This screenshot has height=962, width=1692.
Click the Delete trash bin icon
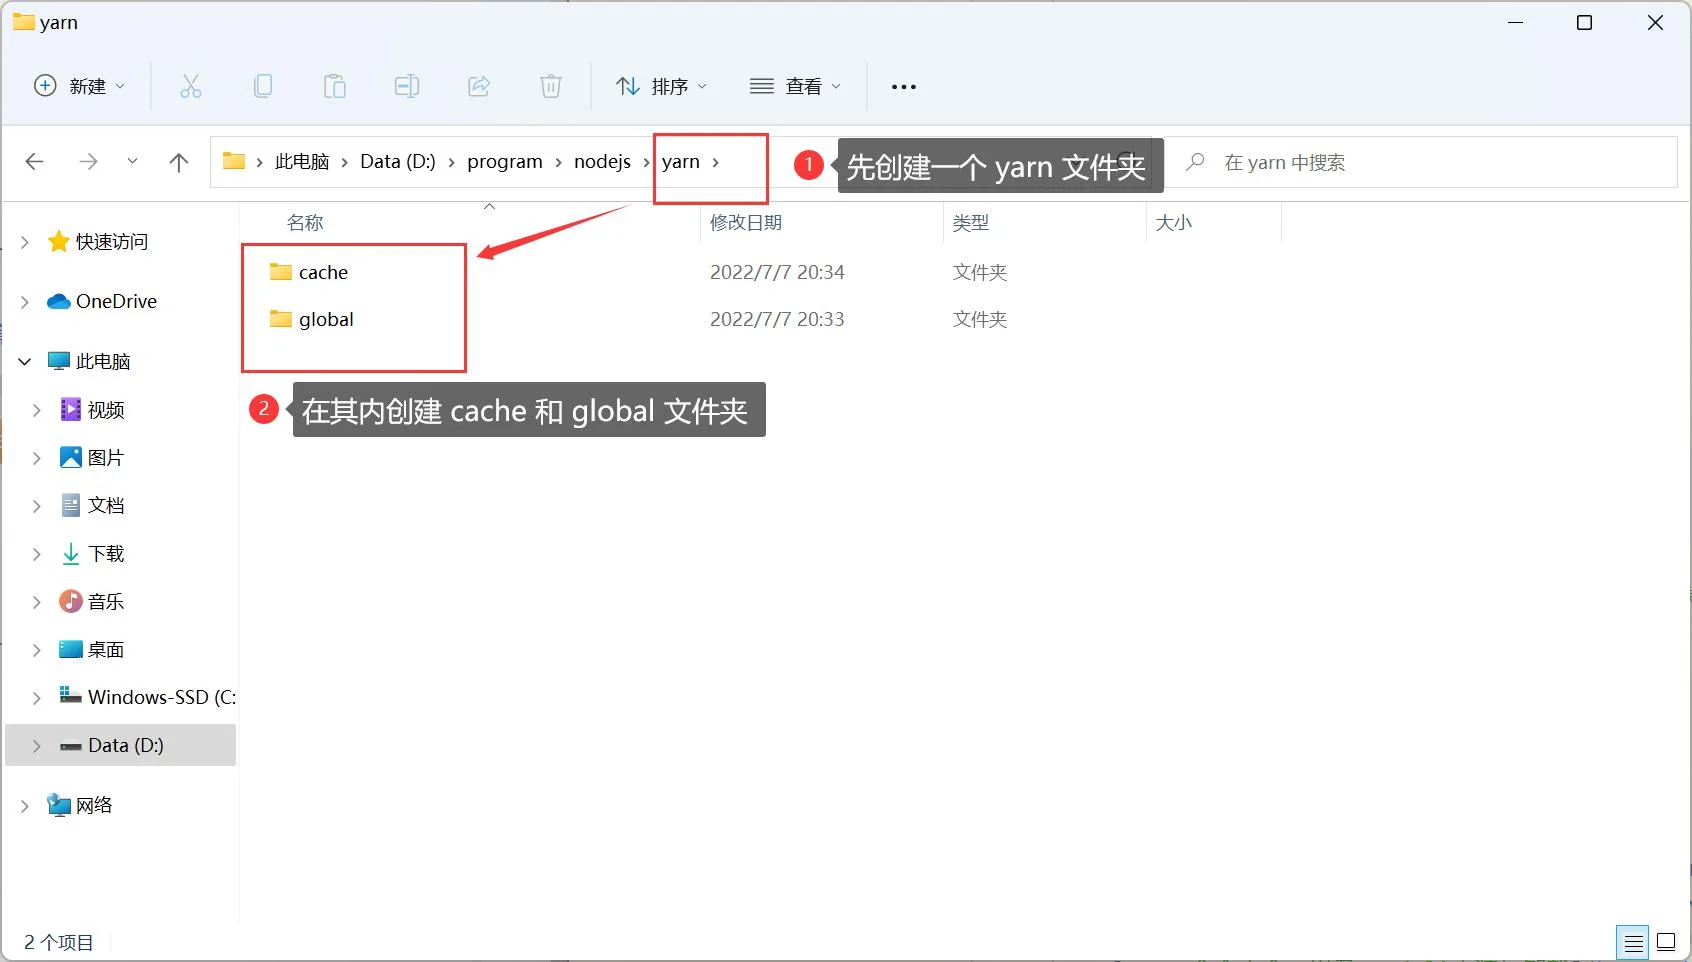551,87
